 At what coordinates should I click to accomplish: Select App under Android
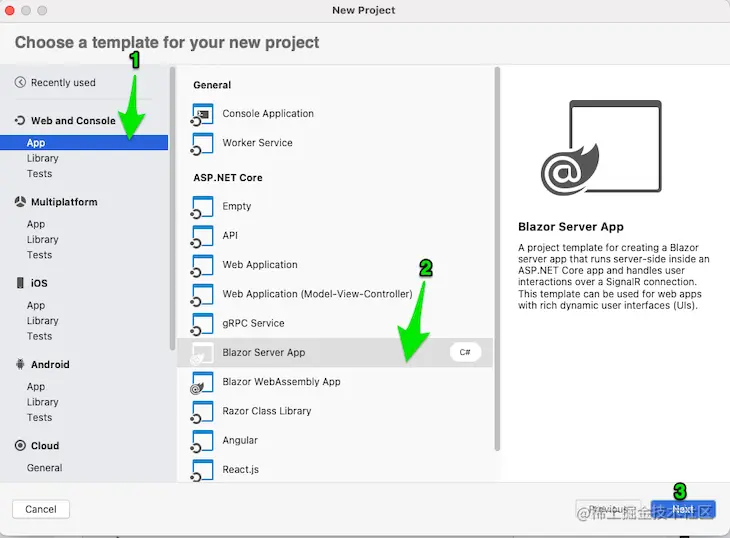click(36, 386)
